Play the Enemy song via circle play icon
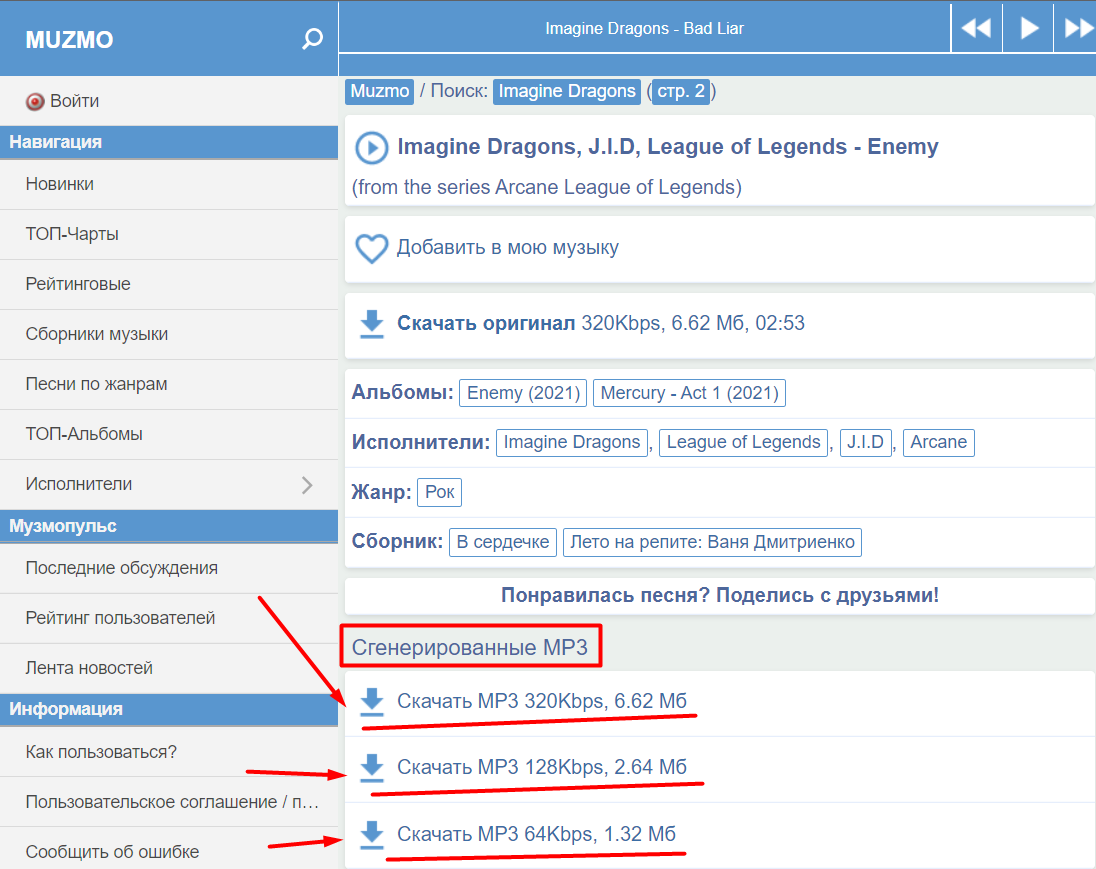The width and height of the screenshot is (1096, 869). click(371, 148)
